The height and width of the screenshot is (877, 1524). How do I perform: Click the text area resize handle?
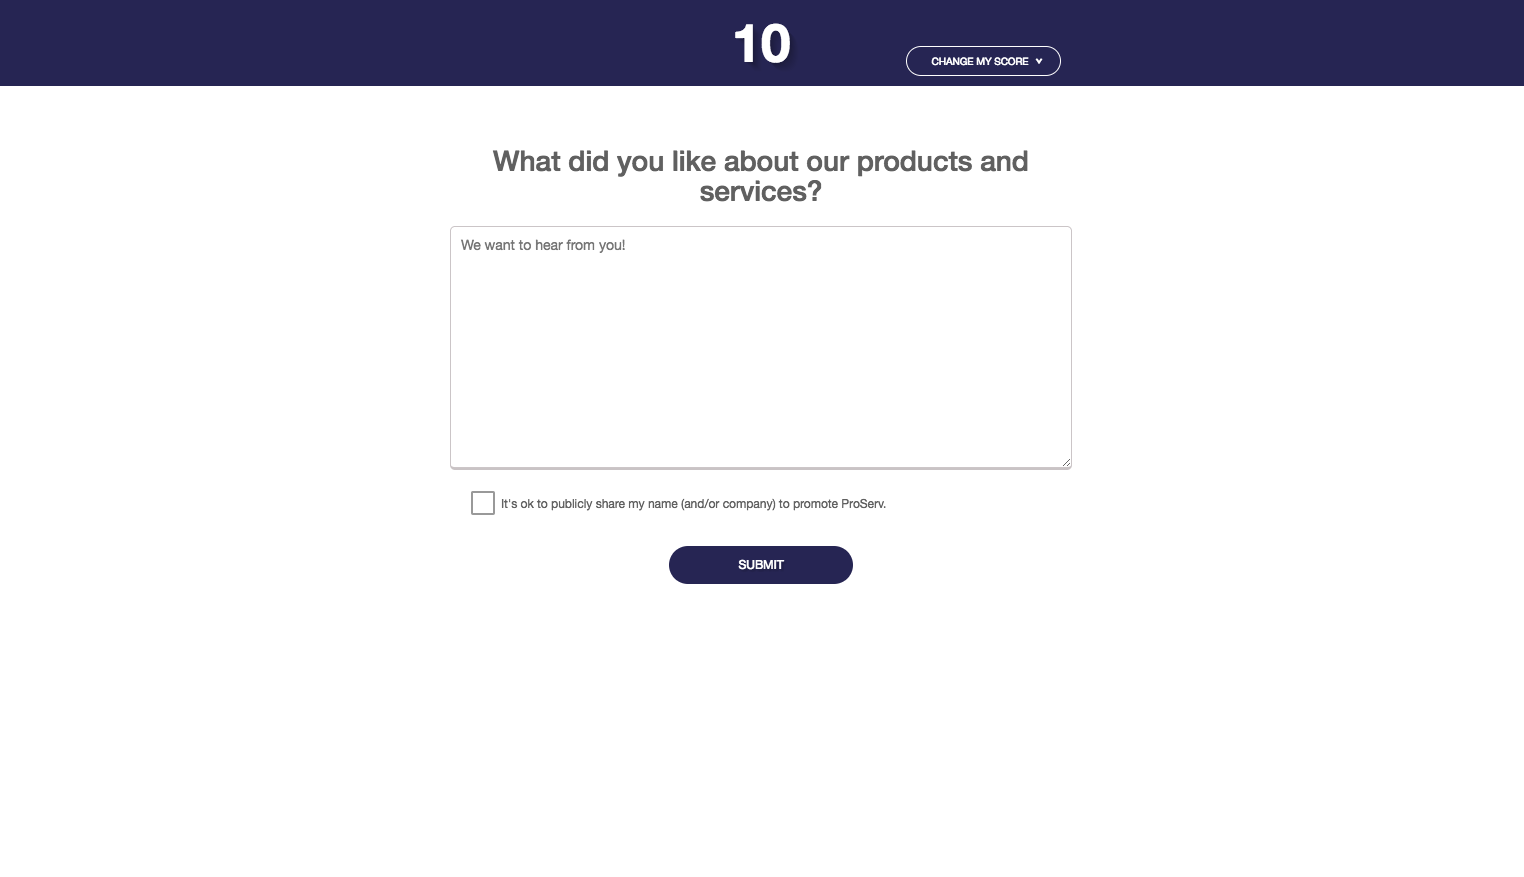tap(1066, 462)
